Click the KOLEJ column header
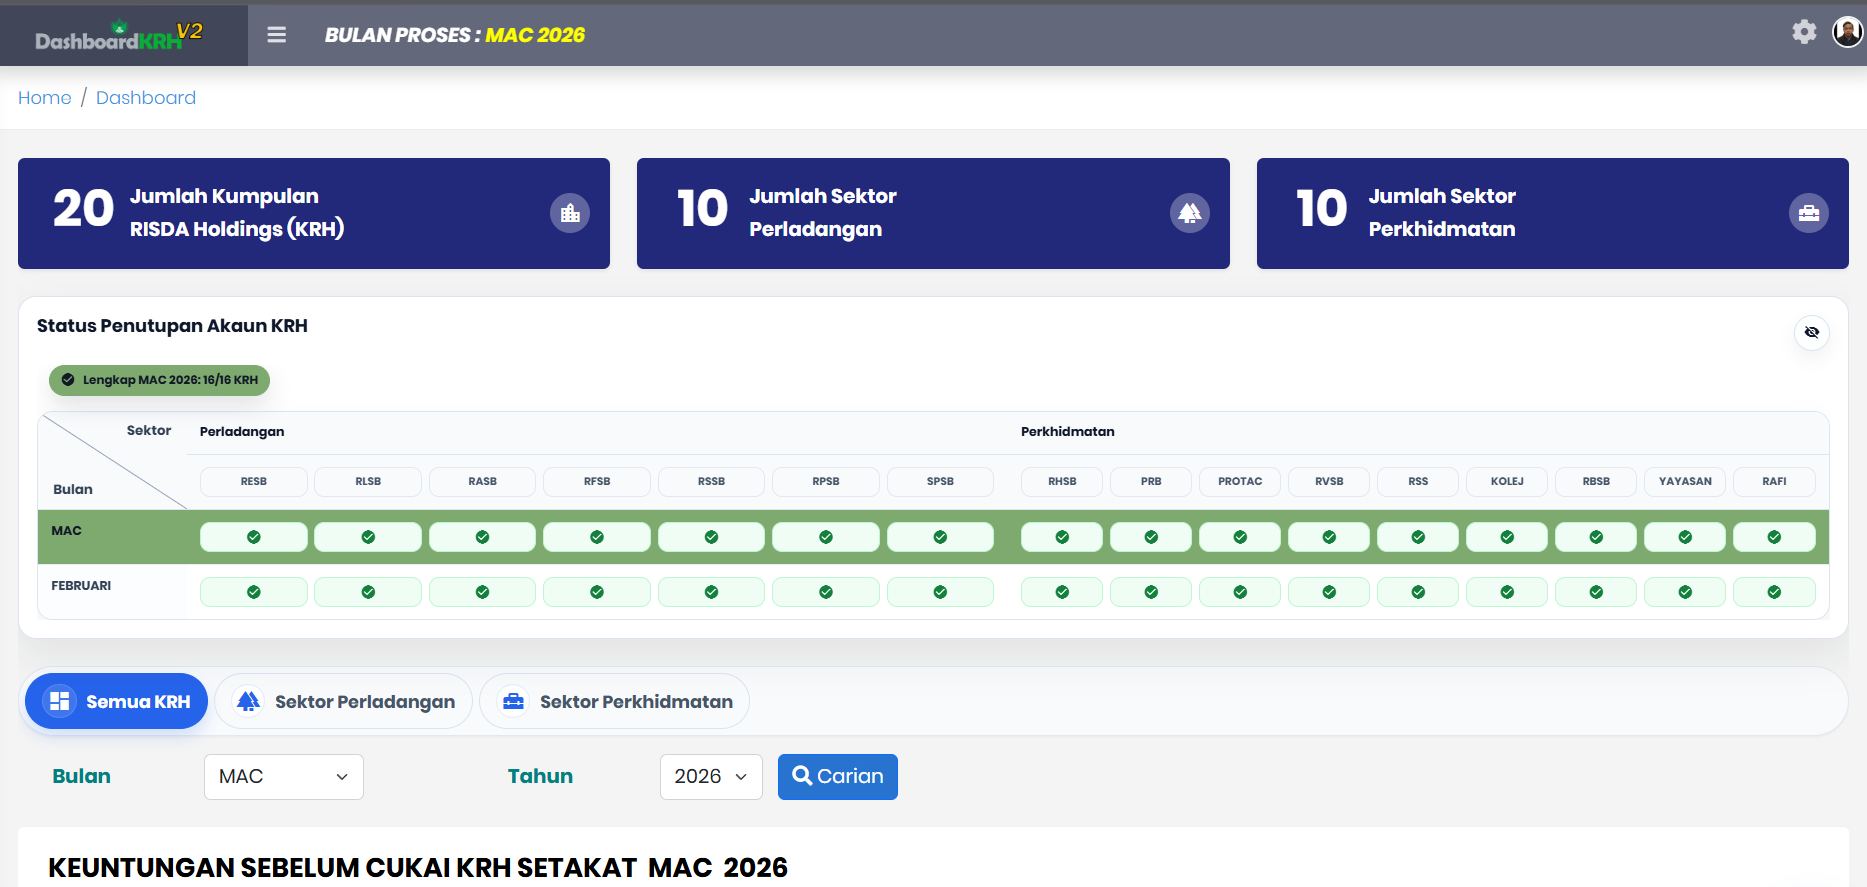1867x887 pixels. [1507, 481]
